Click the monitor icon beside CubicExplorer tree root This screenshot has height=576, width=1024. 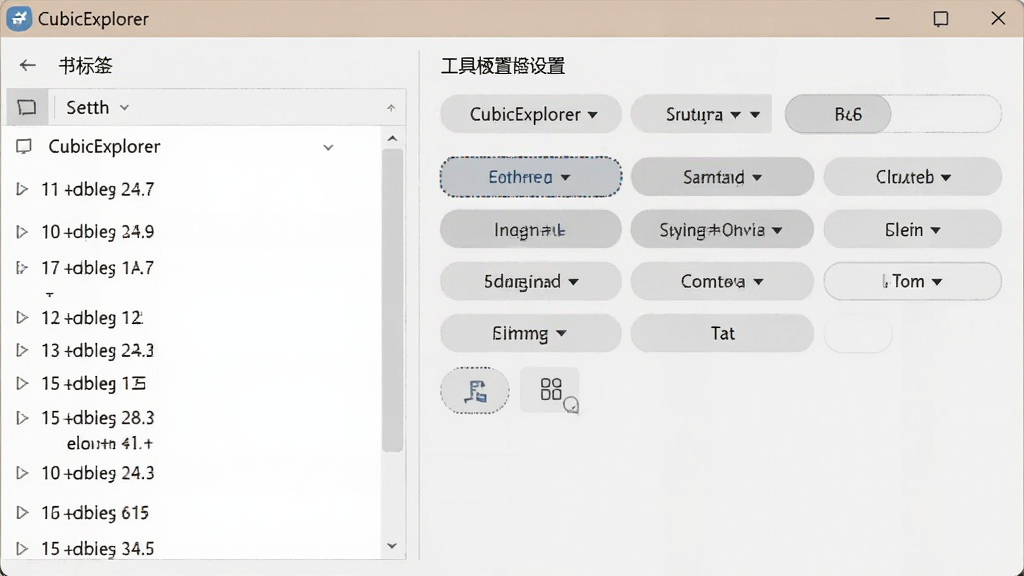click(24, 147)
